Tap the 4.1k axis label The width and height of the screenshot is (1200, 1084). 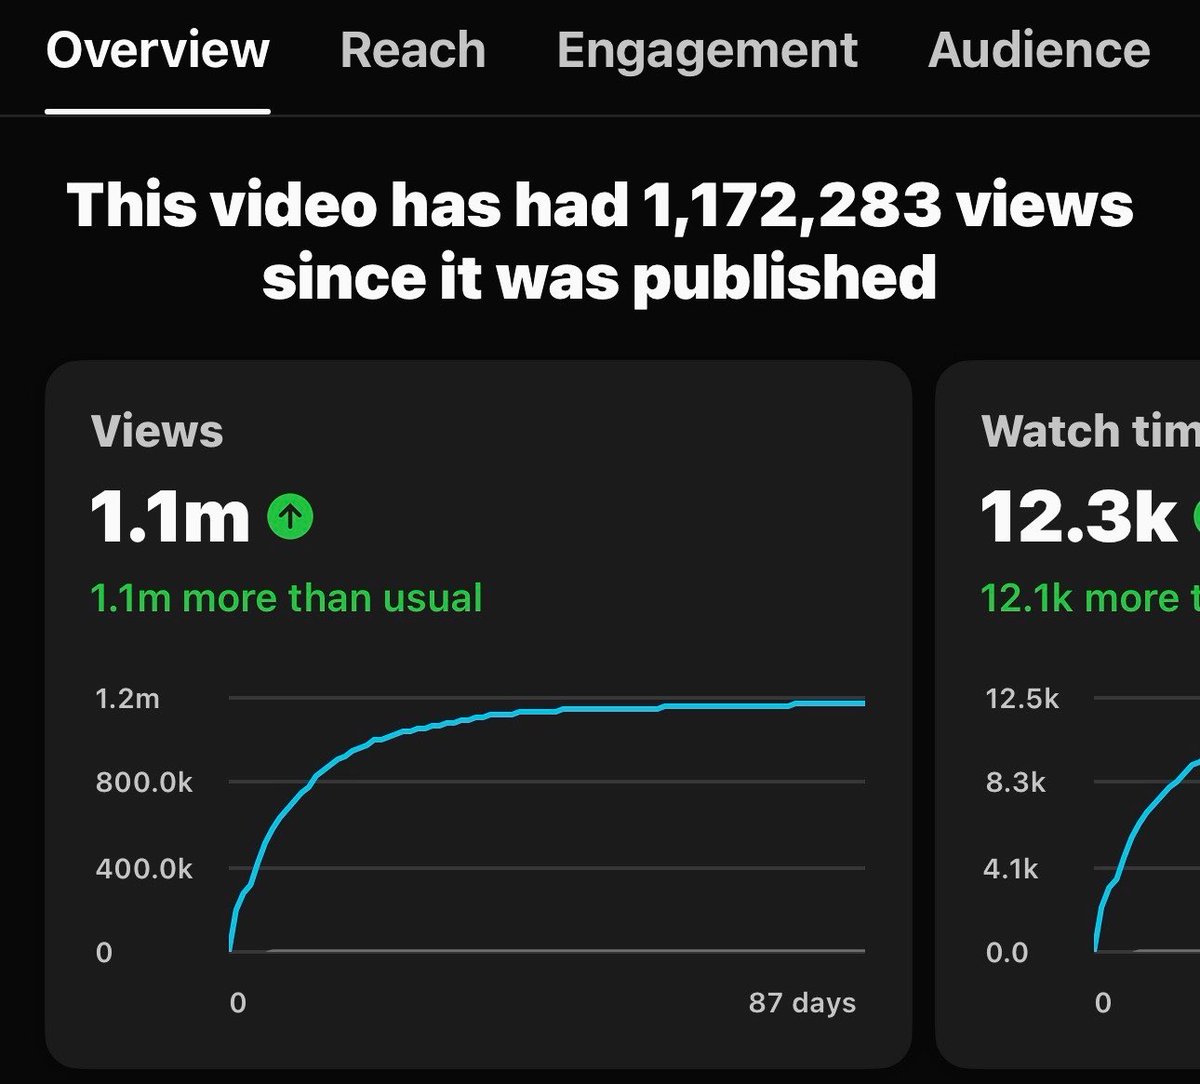(x=1012, y=868)
